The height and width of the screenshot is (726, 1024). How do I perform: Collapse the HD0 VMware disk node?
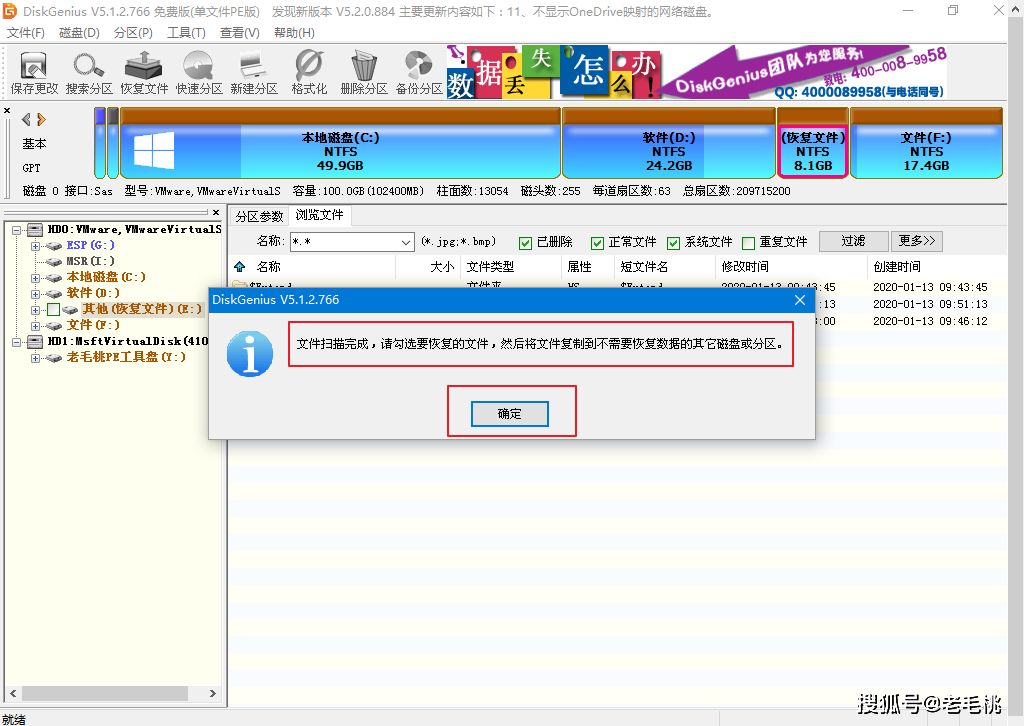[x=16, y=230]
